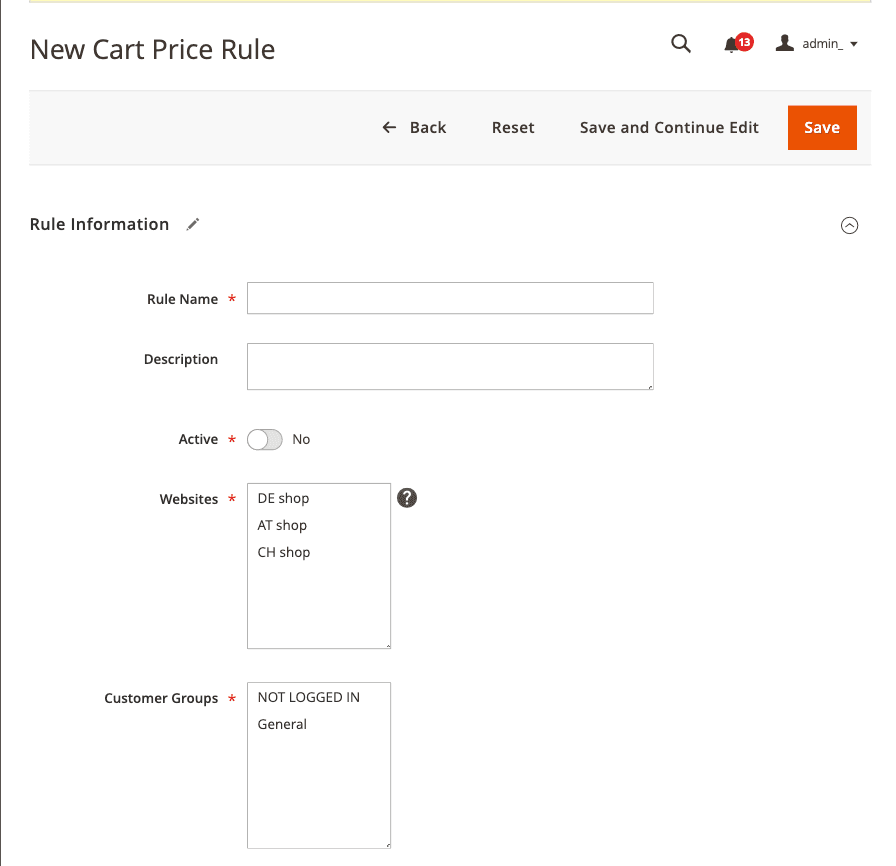This screenshot has width=896, height=866.
Task: Click the Reset button
Action: (x=513, y=128)
